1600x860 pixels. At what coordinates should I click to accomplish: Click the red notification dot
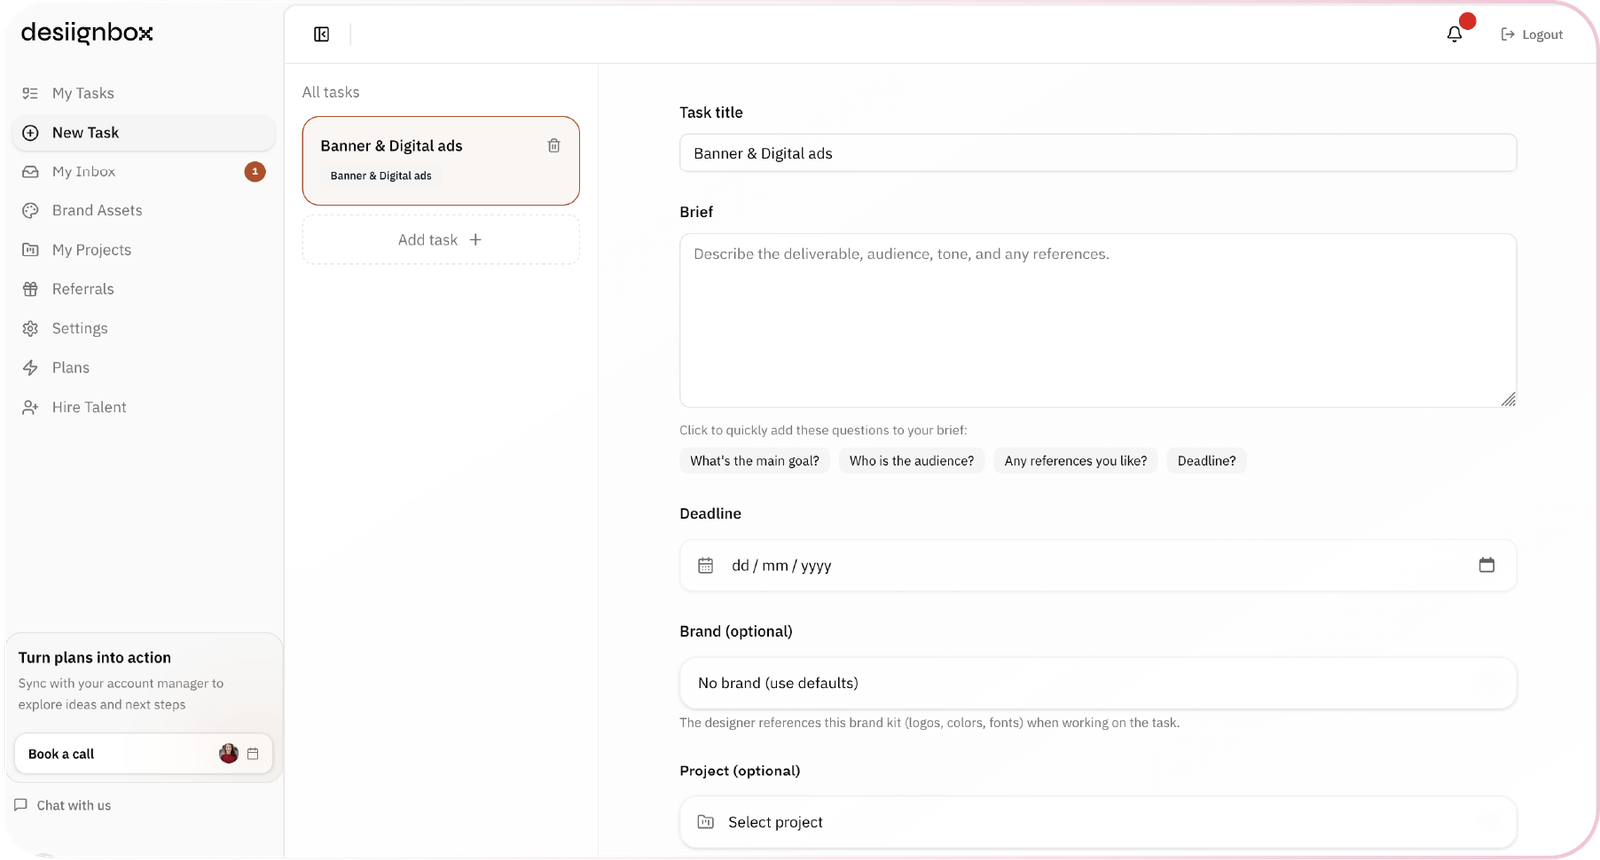pyautogui.click(x=1467, y=21)
